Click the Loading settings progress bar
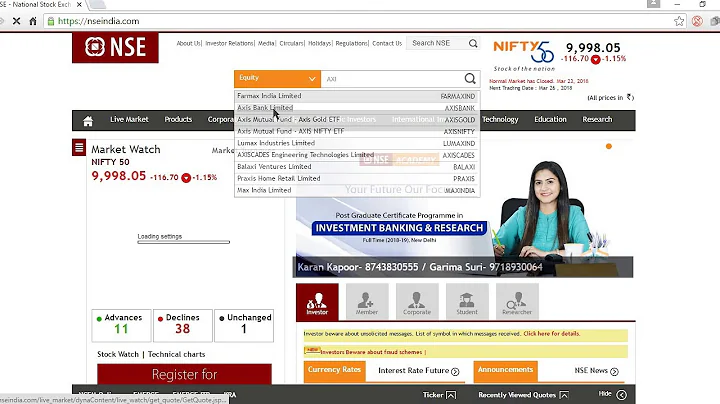This screenshot has width=720, height=404. pyautogui.click(x=184, y=242)
